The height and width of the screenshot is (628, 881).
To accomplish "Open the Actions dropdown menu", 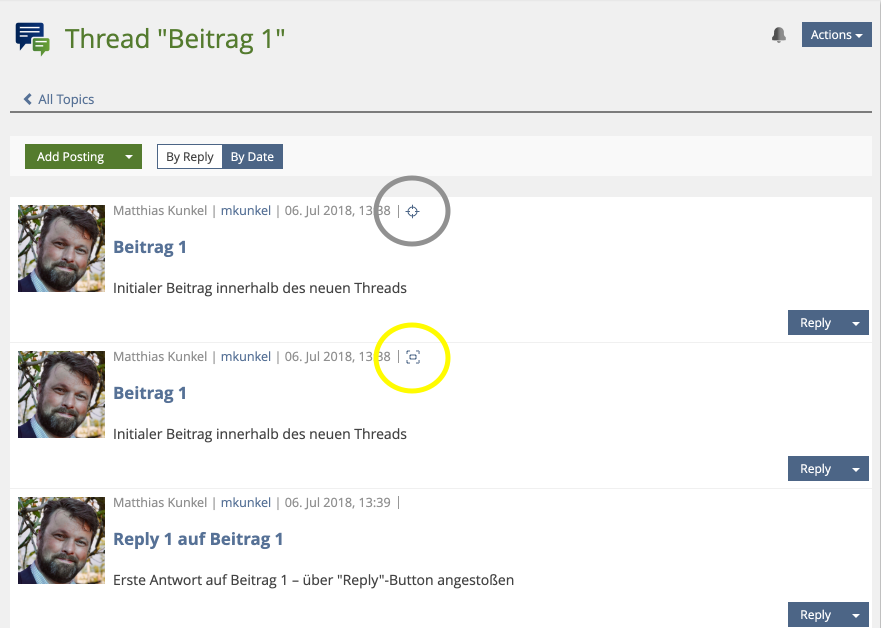I will 836,35.
